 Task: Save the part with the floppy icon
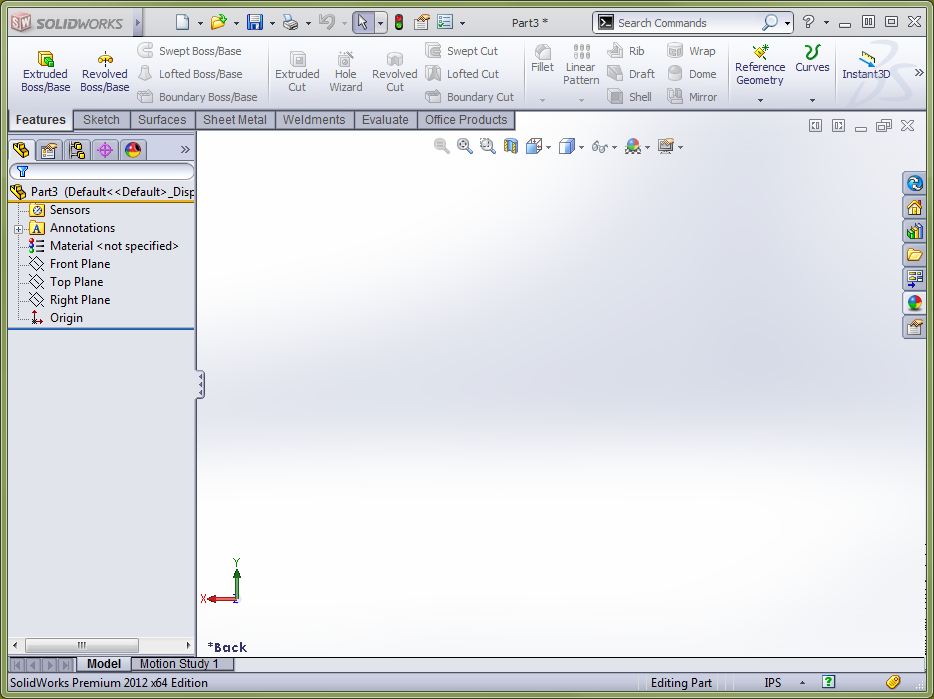(255, 23)
